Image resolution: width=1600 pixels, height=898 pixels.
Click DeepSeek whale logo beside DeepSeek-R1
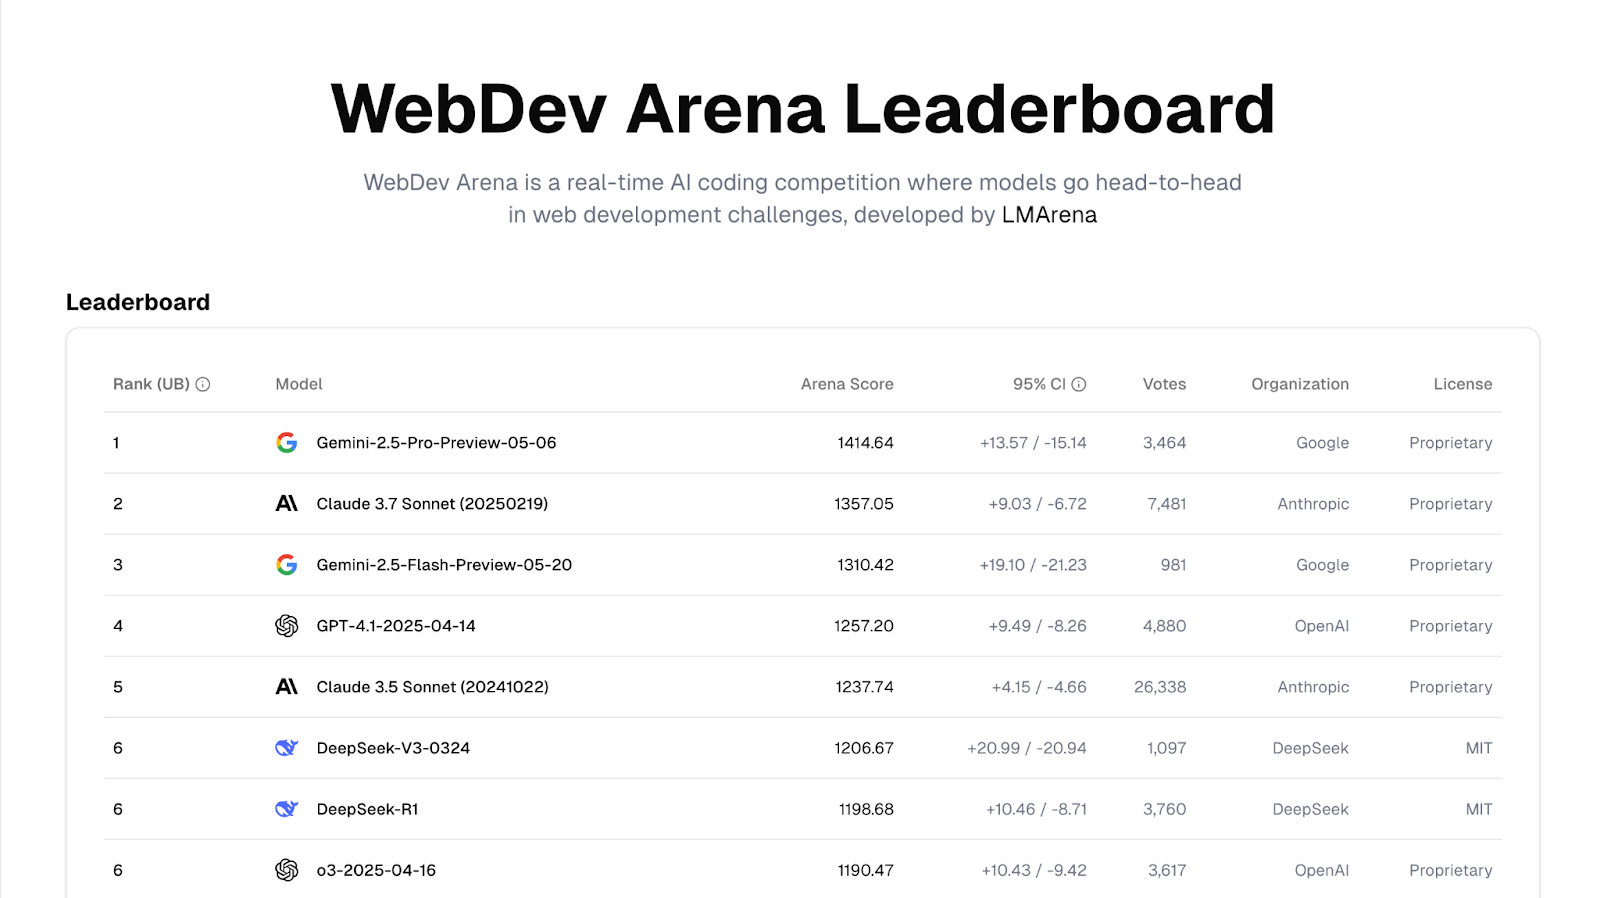(287, 809)
